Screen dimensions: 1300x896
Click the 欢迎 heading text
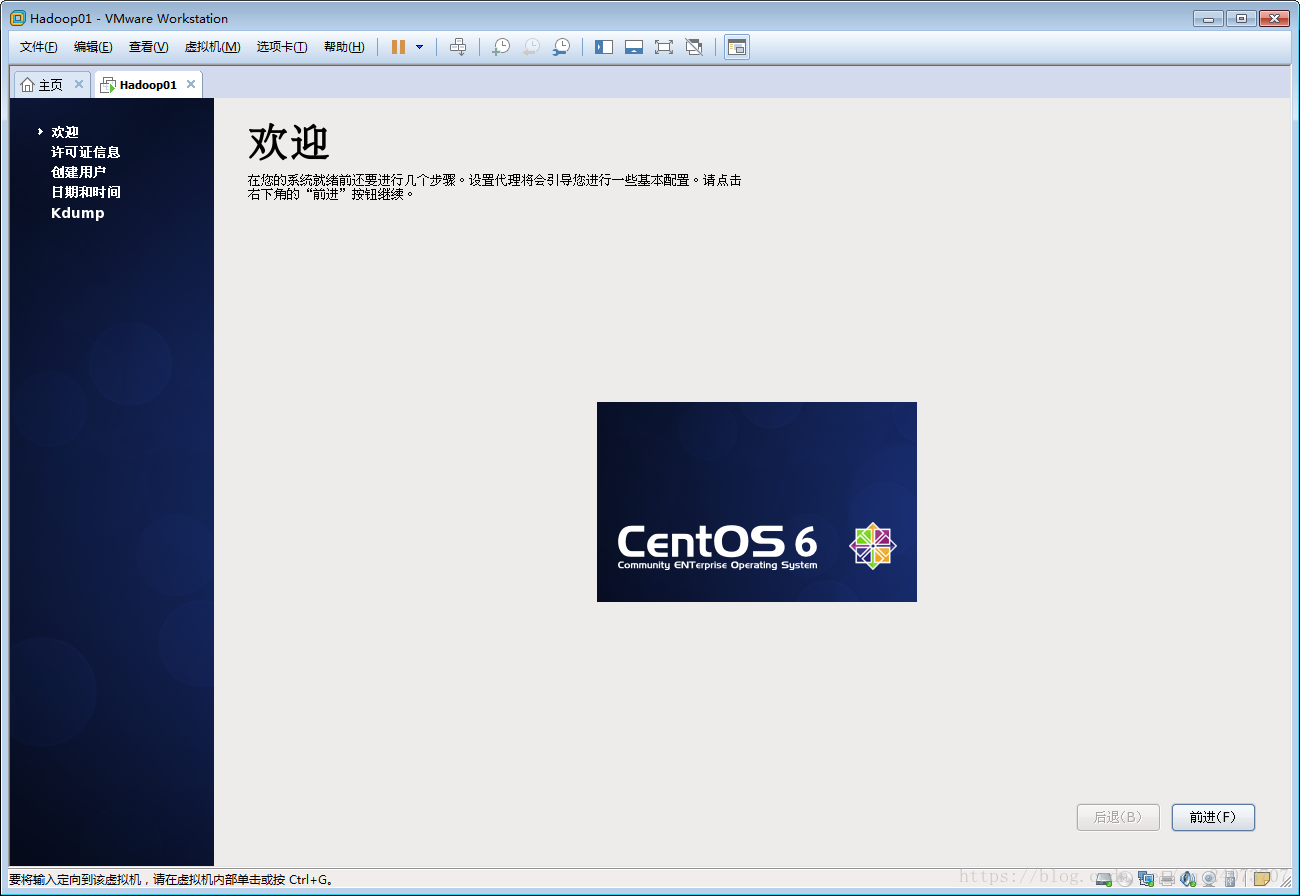289,143
